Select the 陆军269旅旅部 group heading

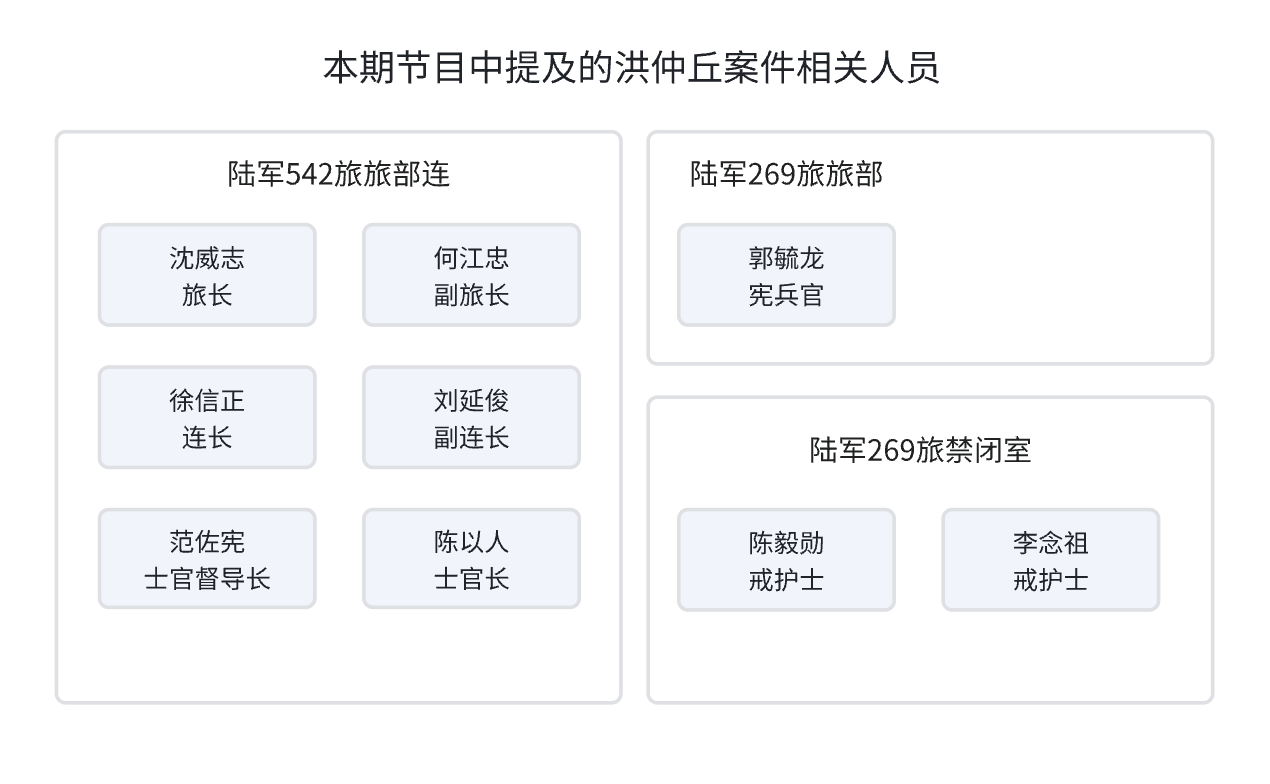pos(786,174)
